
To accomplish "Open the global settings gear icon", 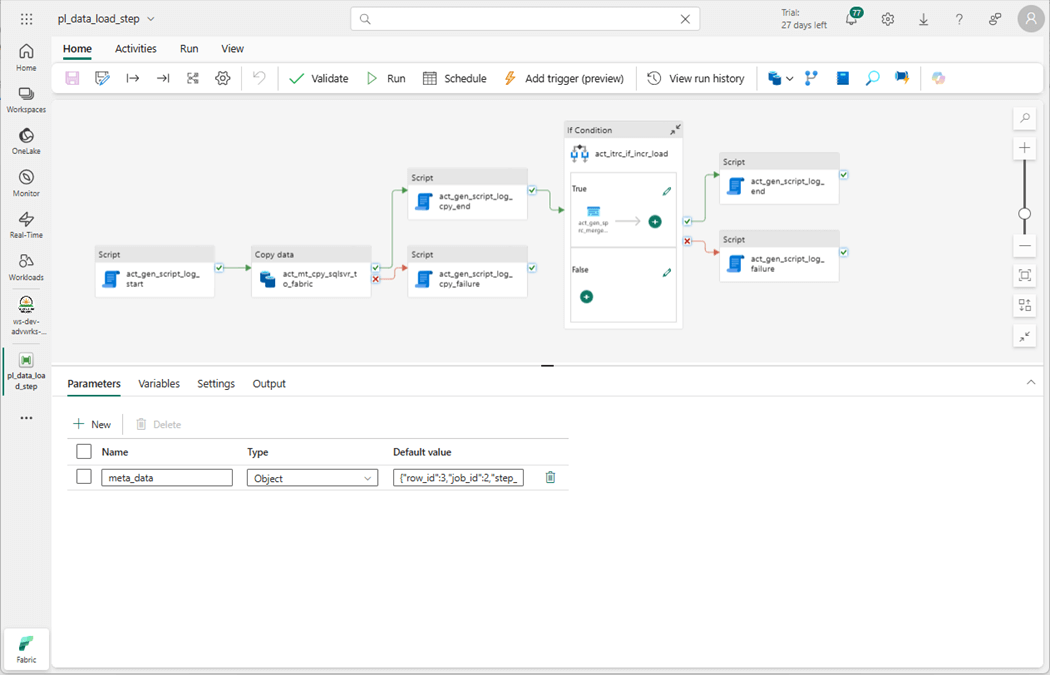I will tap(887, 19).
